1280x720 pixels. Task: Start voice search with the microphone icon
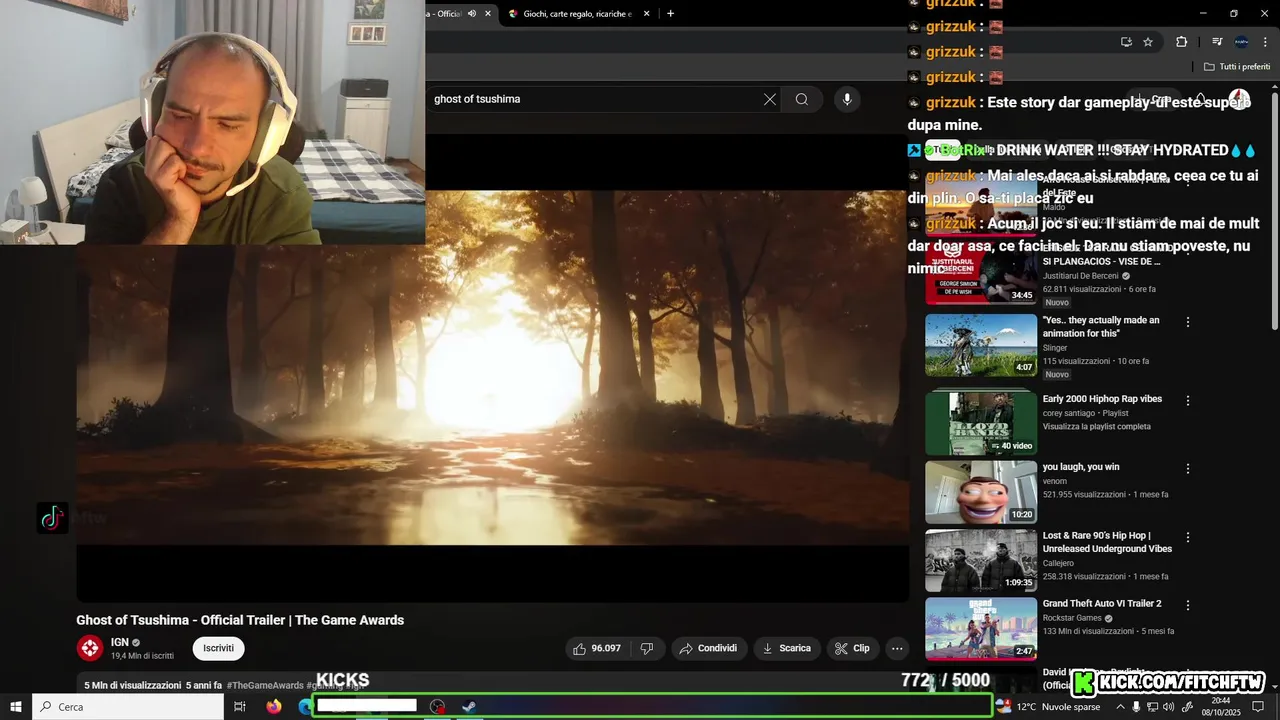[x=847, y=99]
